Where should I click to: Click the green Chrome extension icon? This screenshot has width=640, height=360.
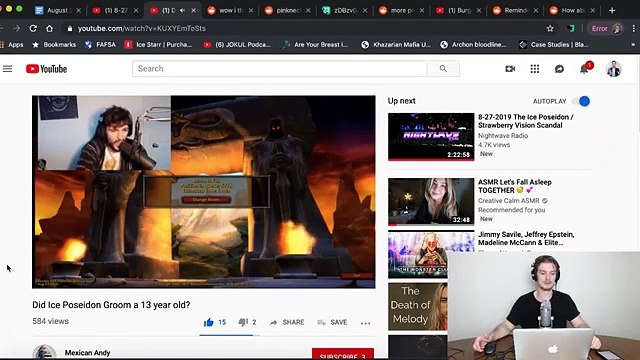(x=572, y=28)
